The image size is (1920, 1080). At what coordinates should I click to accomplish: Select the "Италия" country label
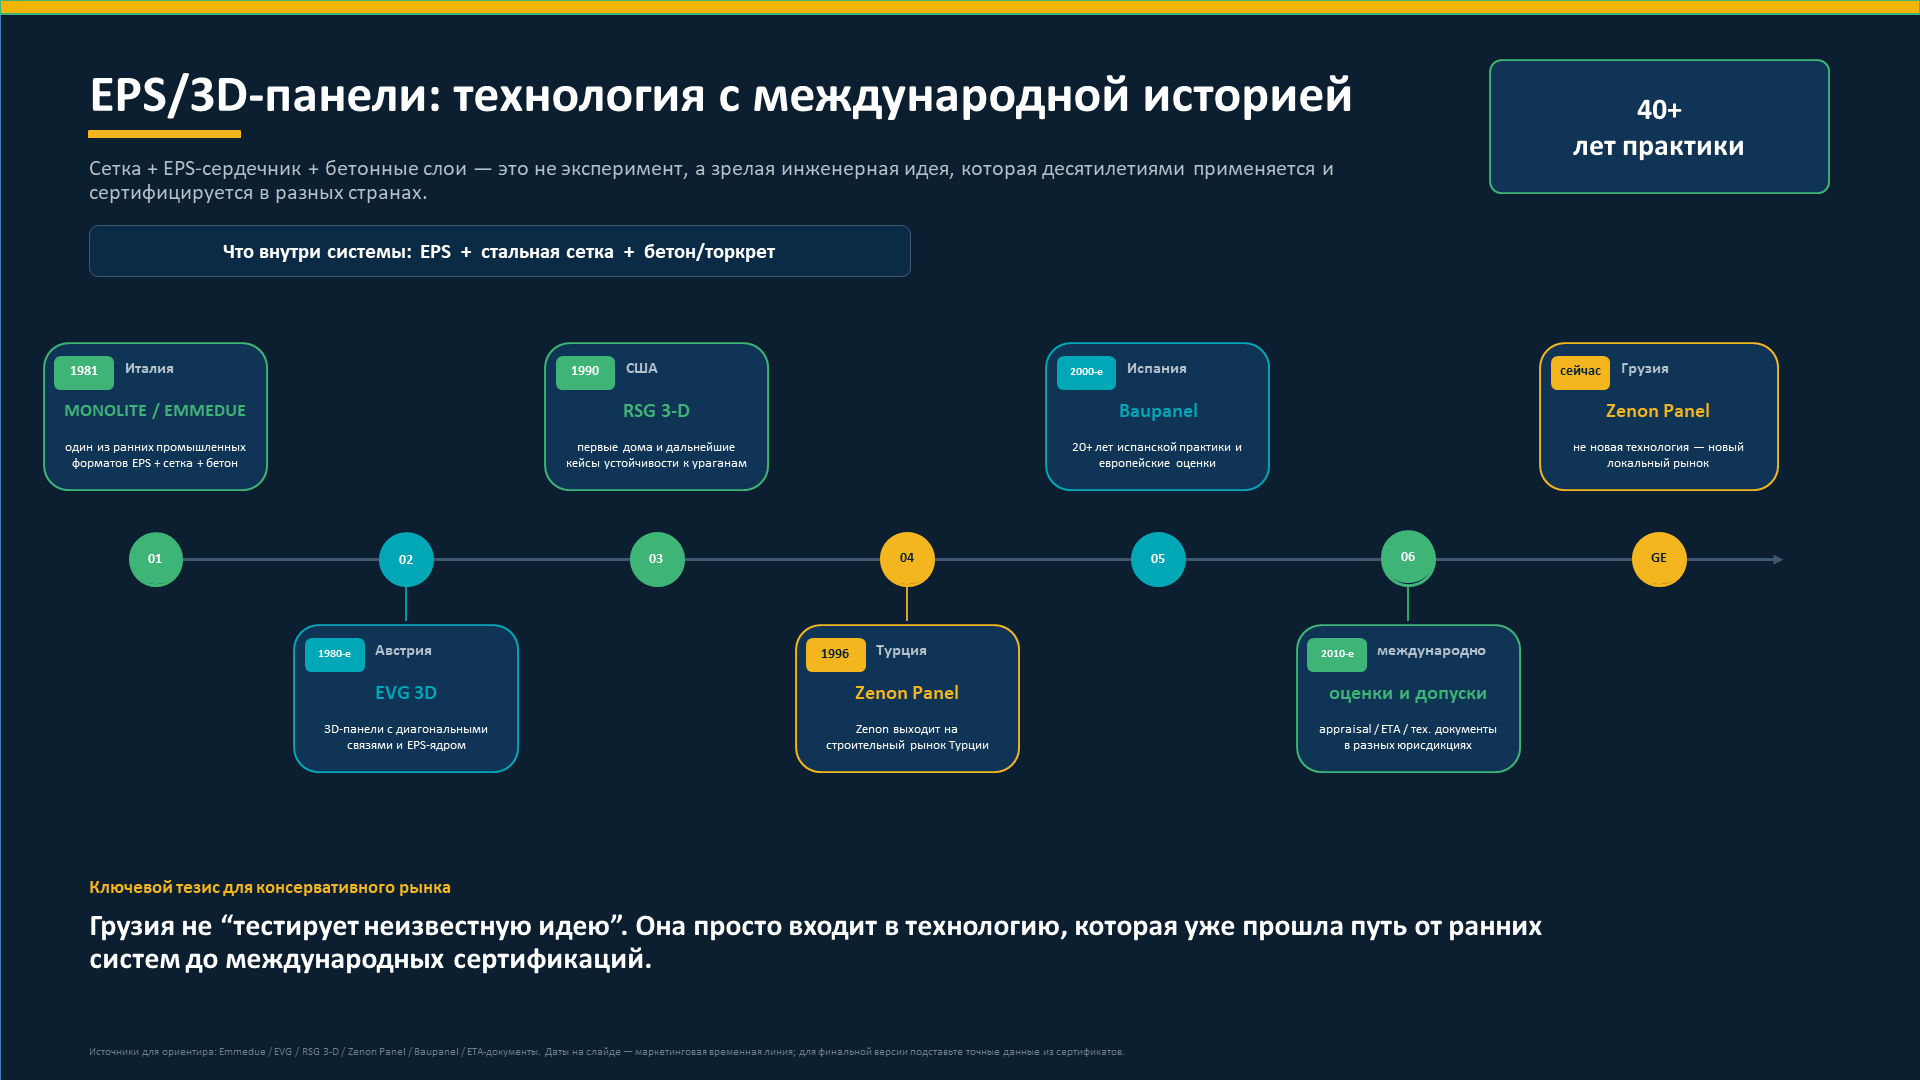click(149, 369)
